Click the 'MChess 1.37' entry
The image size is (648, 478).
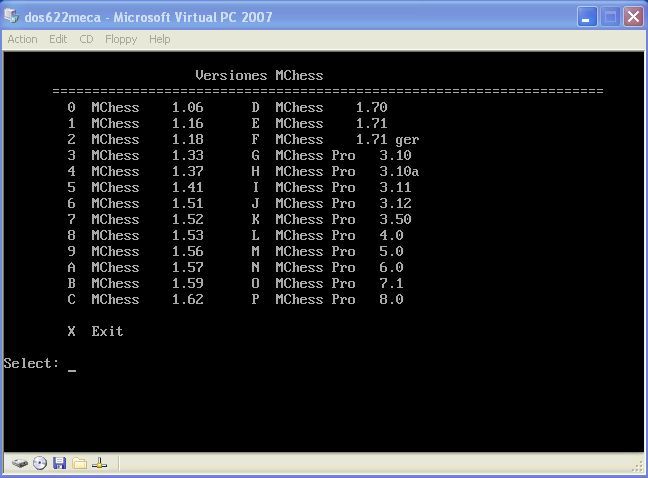point(136,171)
